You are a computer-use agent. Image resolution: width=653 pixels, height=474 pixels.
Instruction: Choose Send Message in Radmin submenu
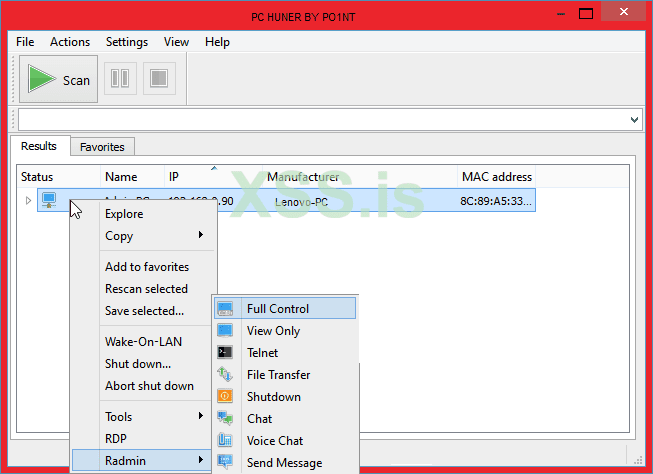285,462
